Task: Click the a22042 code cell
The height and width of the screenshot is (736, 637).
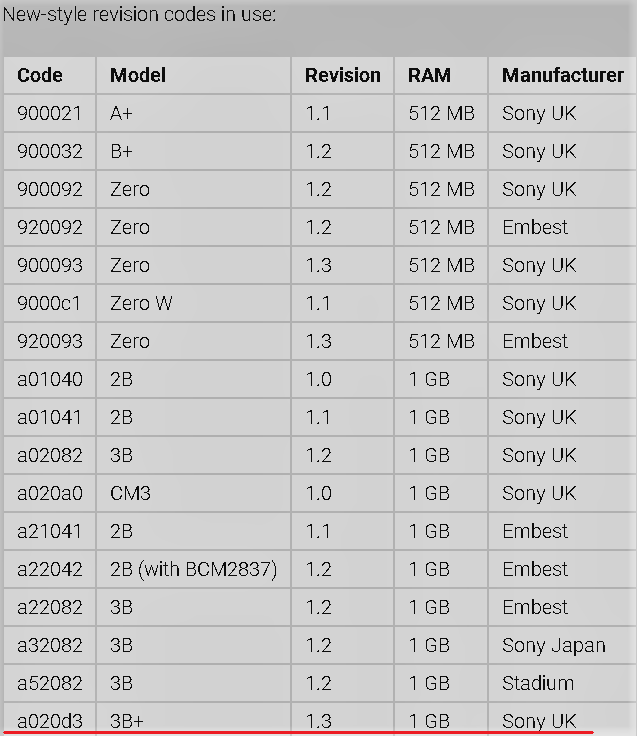Action: pos(50,569)
